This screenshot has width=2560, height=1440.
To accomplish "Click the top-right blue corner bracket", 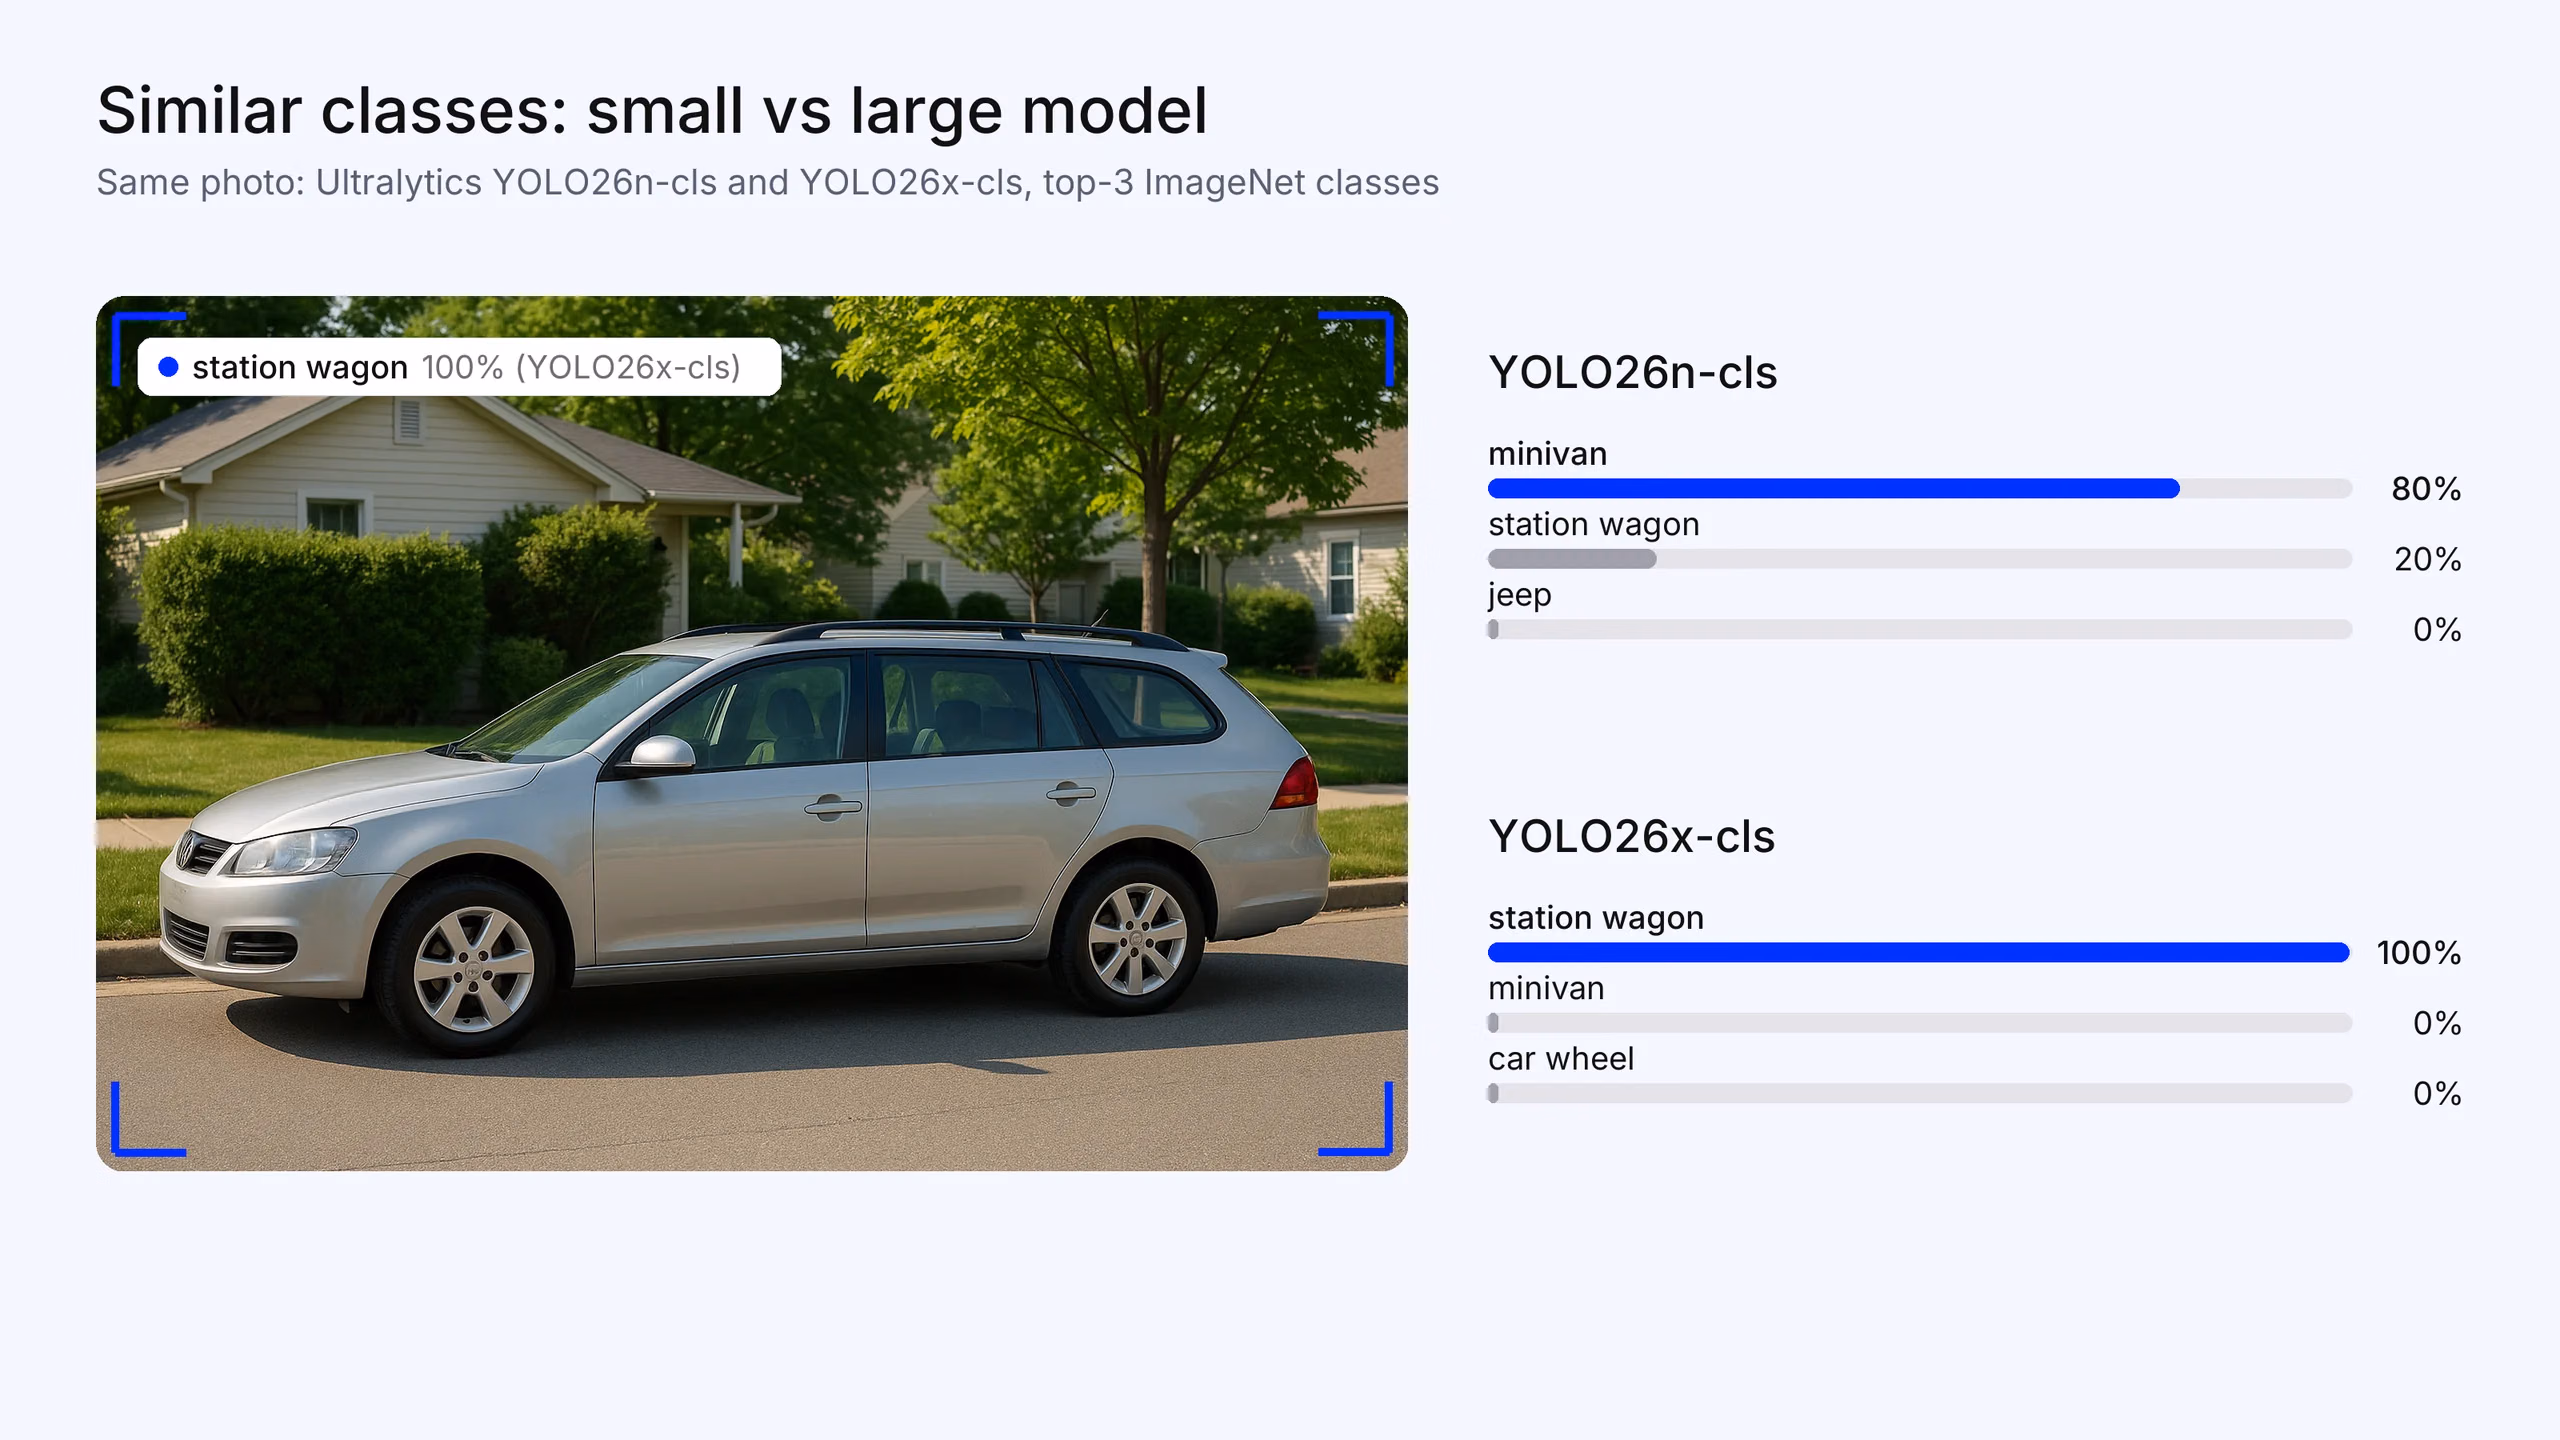I will pyautogui.click(x=1356, y=348).
